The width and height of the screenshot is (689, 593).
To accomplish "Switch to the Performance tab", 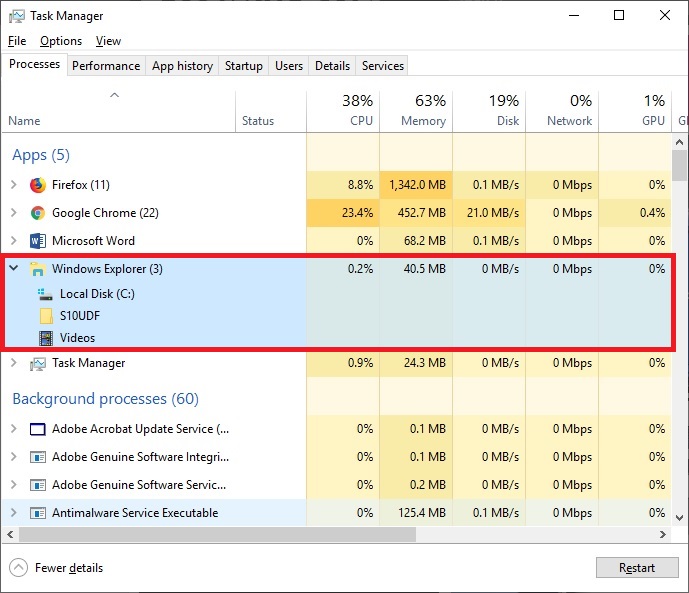I will click(x=106, y=66).
